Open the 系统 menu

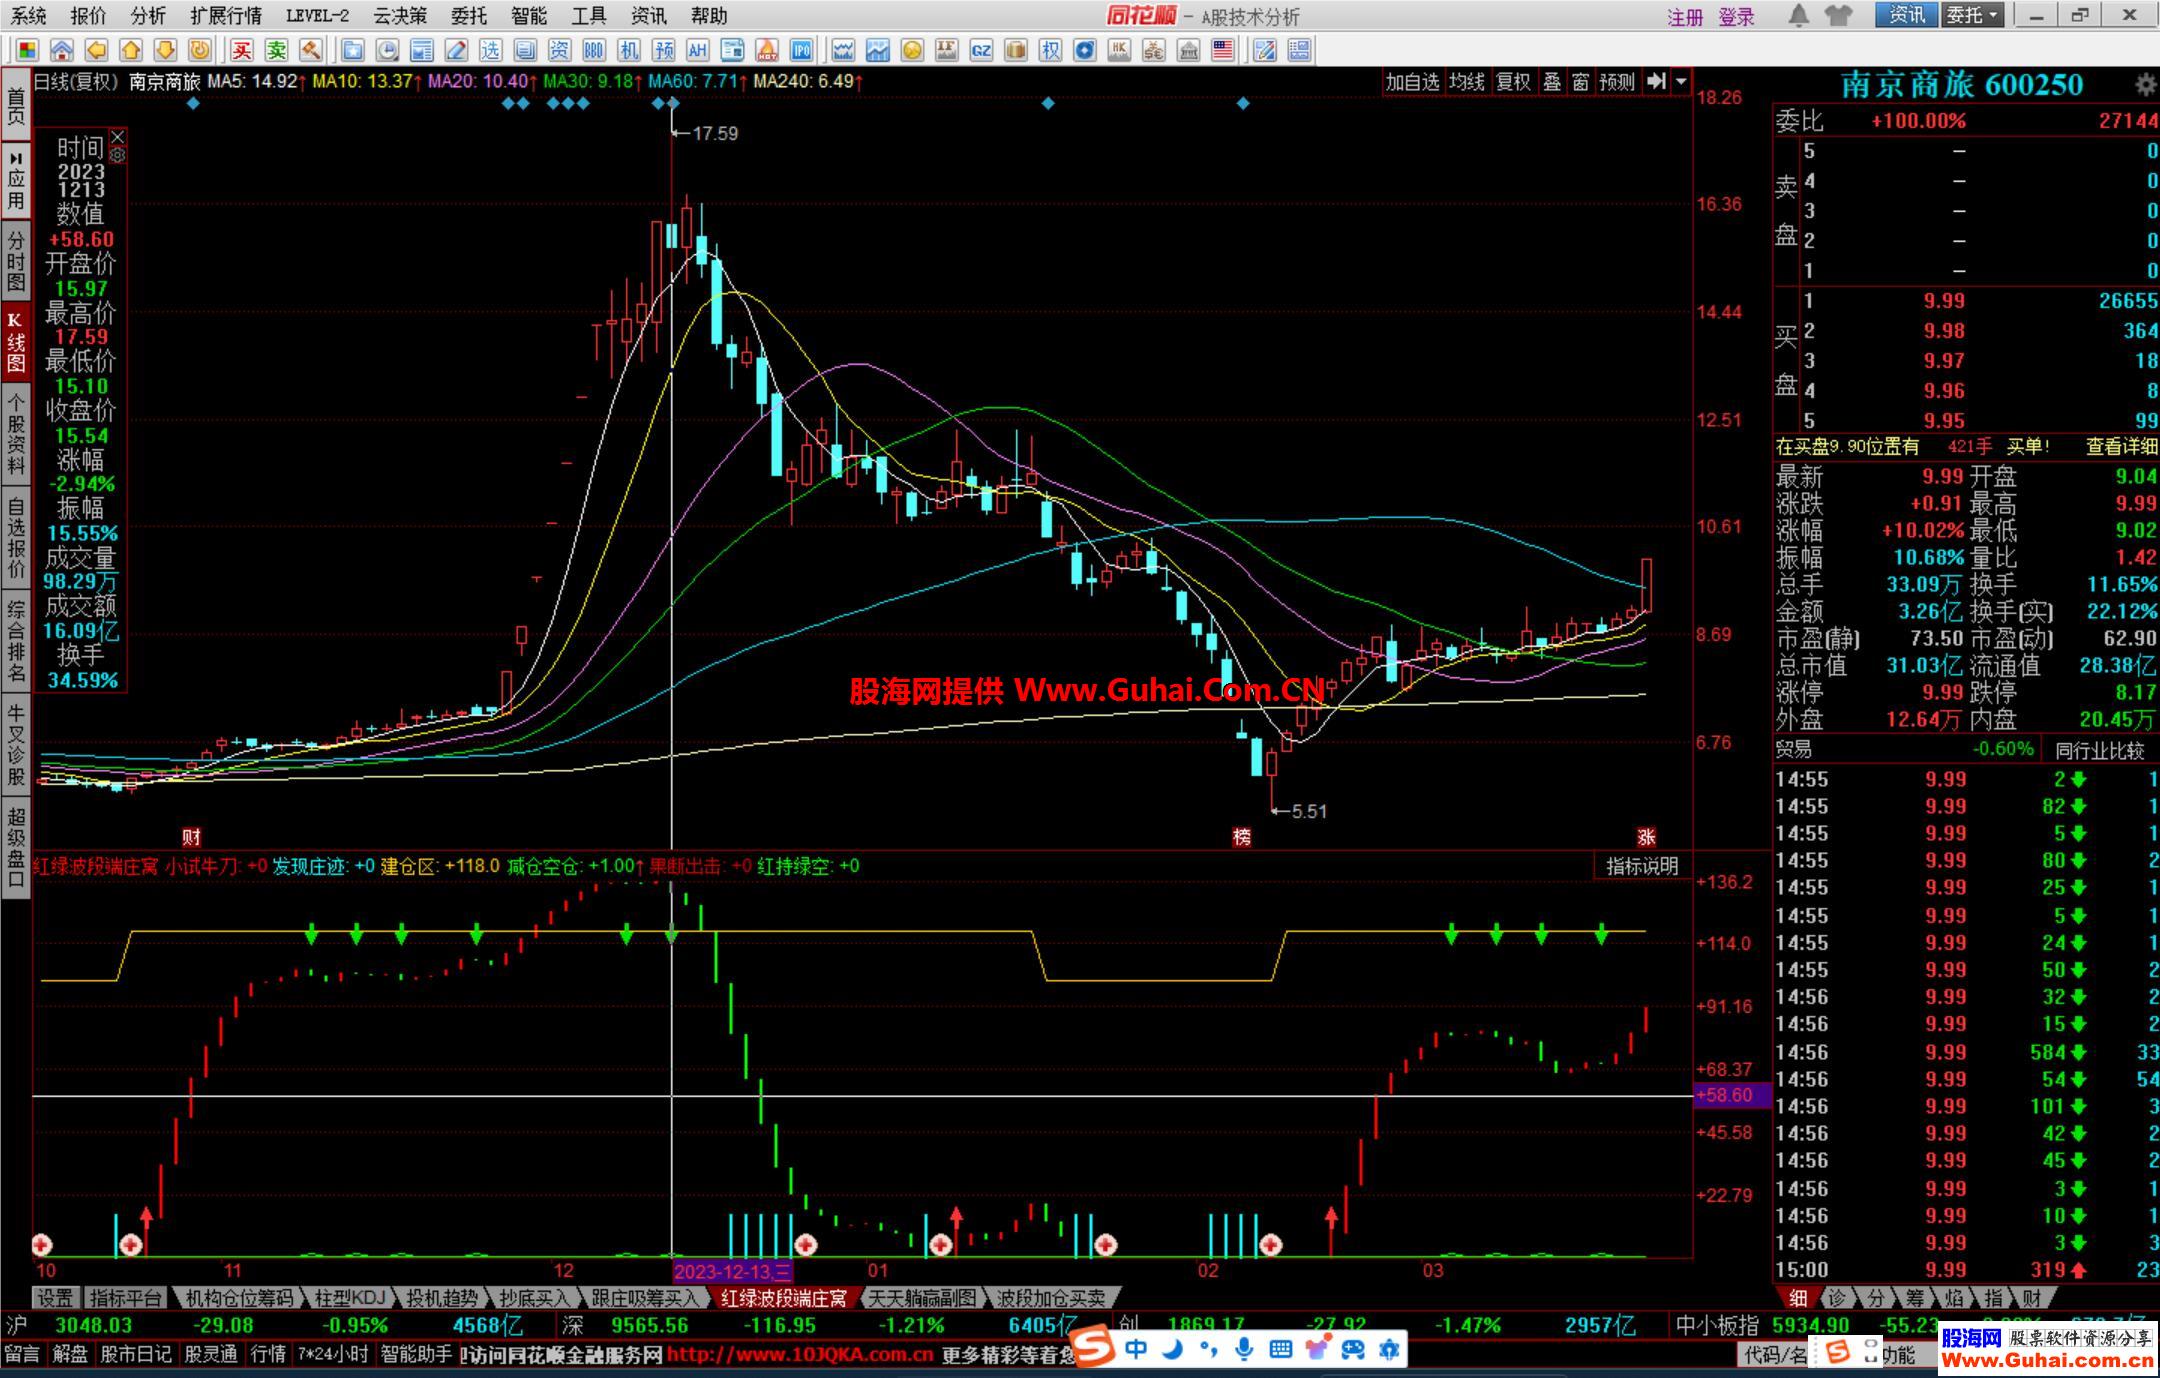pos(28,16)
